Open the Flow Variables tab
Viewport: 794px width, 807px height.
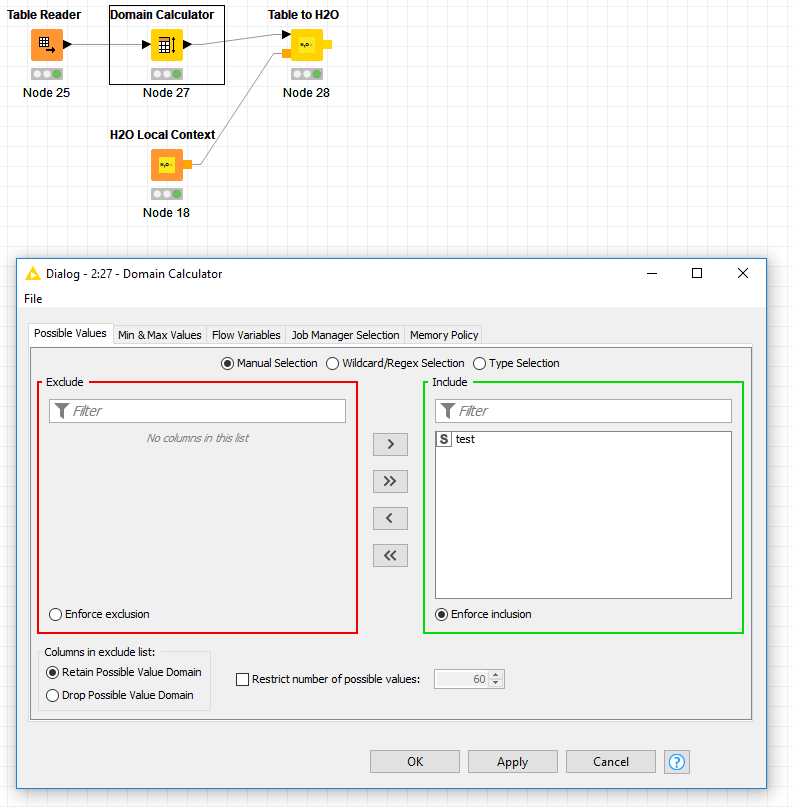[246, 335]
